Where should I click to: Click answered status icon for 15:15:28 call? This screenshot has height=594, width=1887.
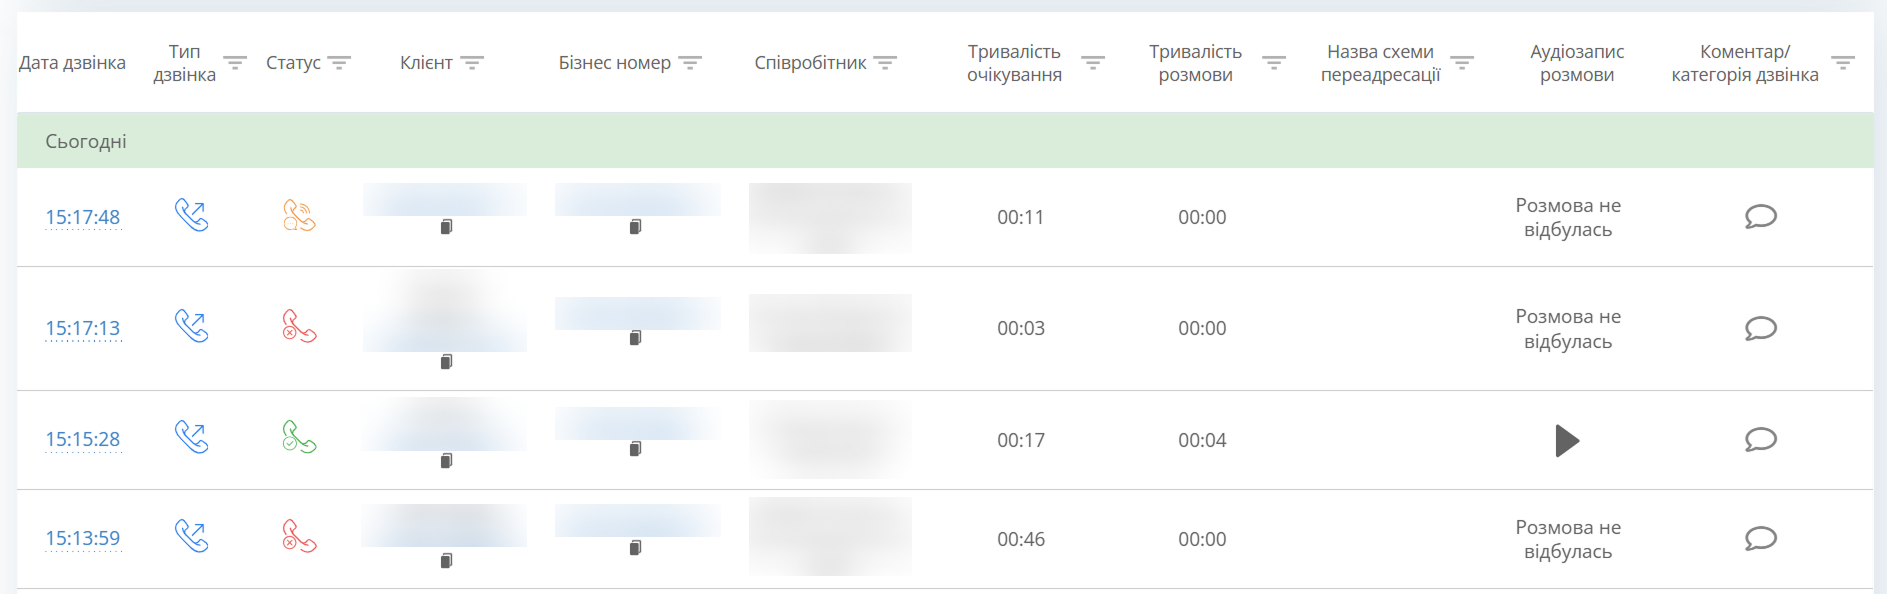(299, 437)
